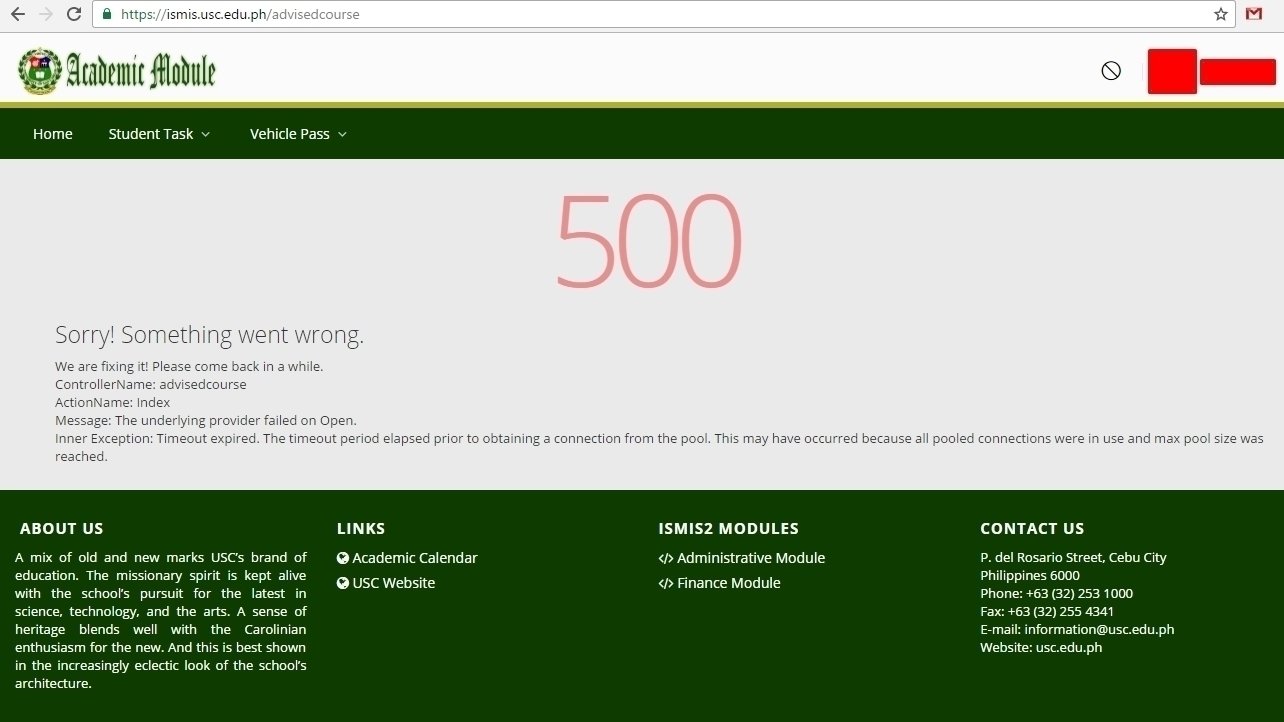The image size is (1284, 722).
Task: Click the red square user avatar
Action: tap(1172, 71)
